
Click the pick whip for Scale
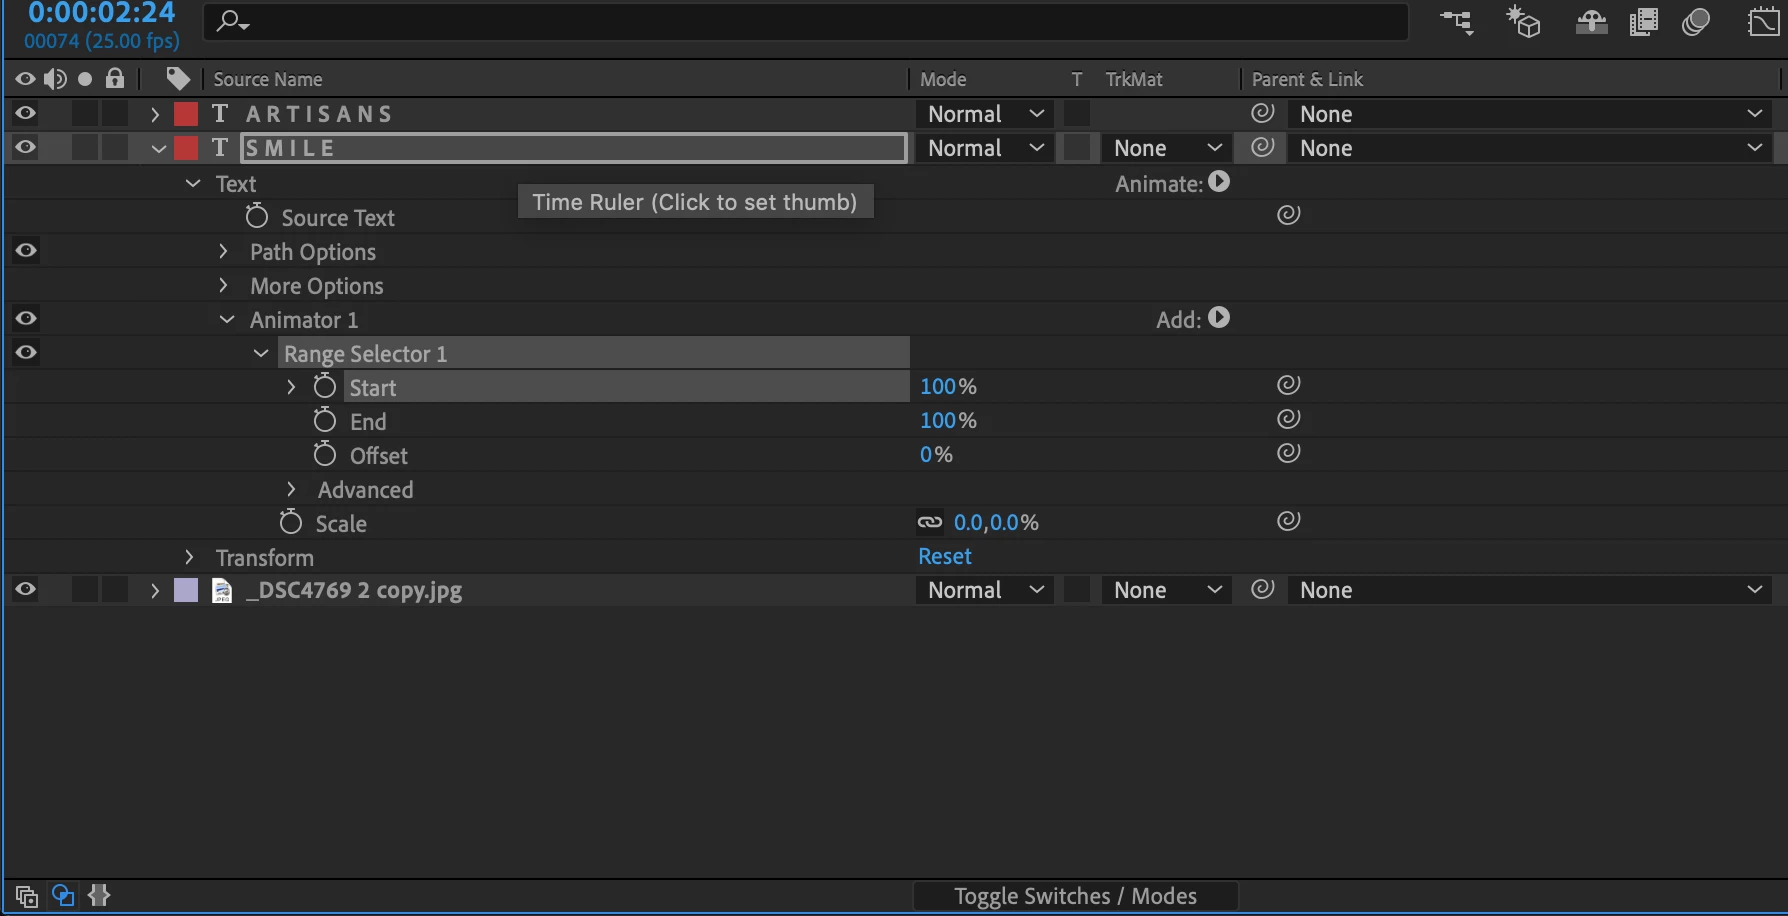[x=1288, y=521]
